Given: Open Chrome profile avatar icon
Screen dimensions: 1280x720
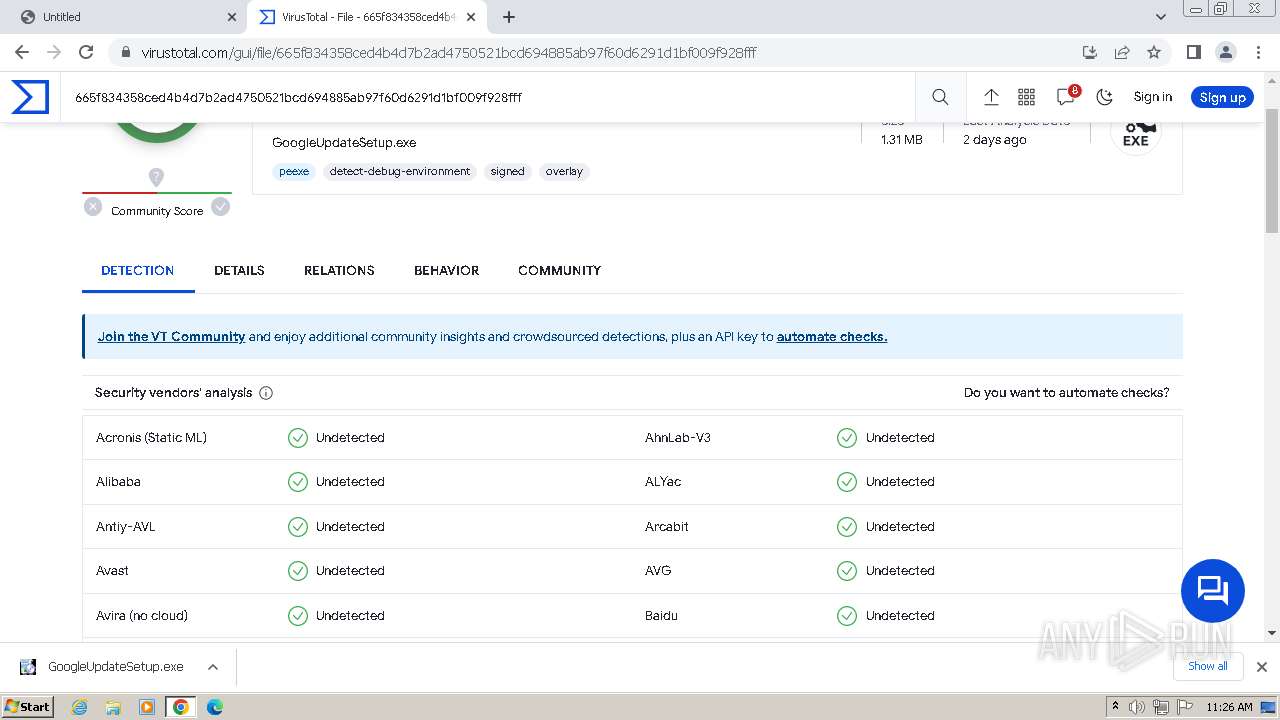Looking at the screenshot, I should coord(1225,52).
